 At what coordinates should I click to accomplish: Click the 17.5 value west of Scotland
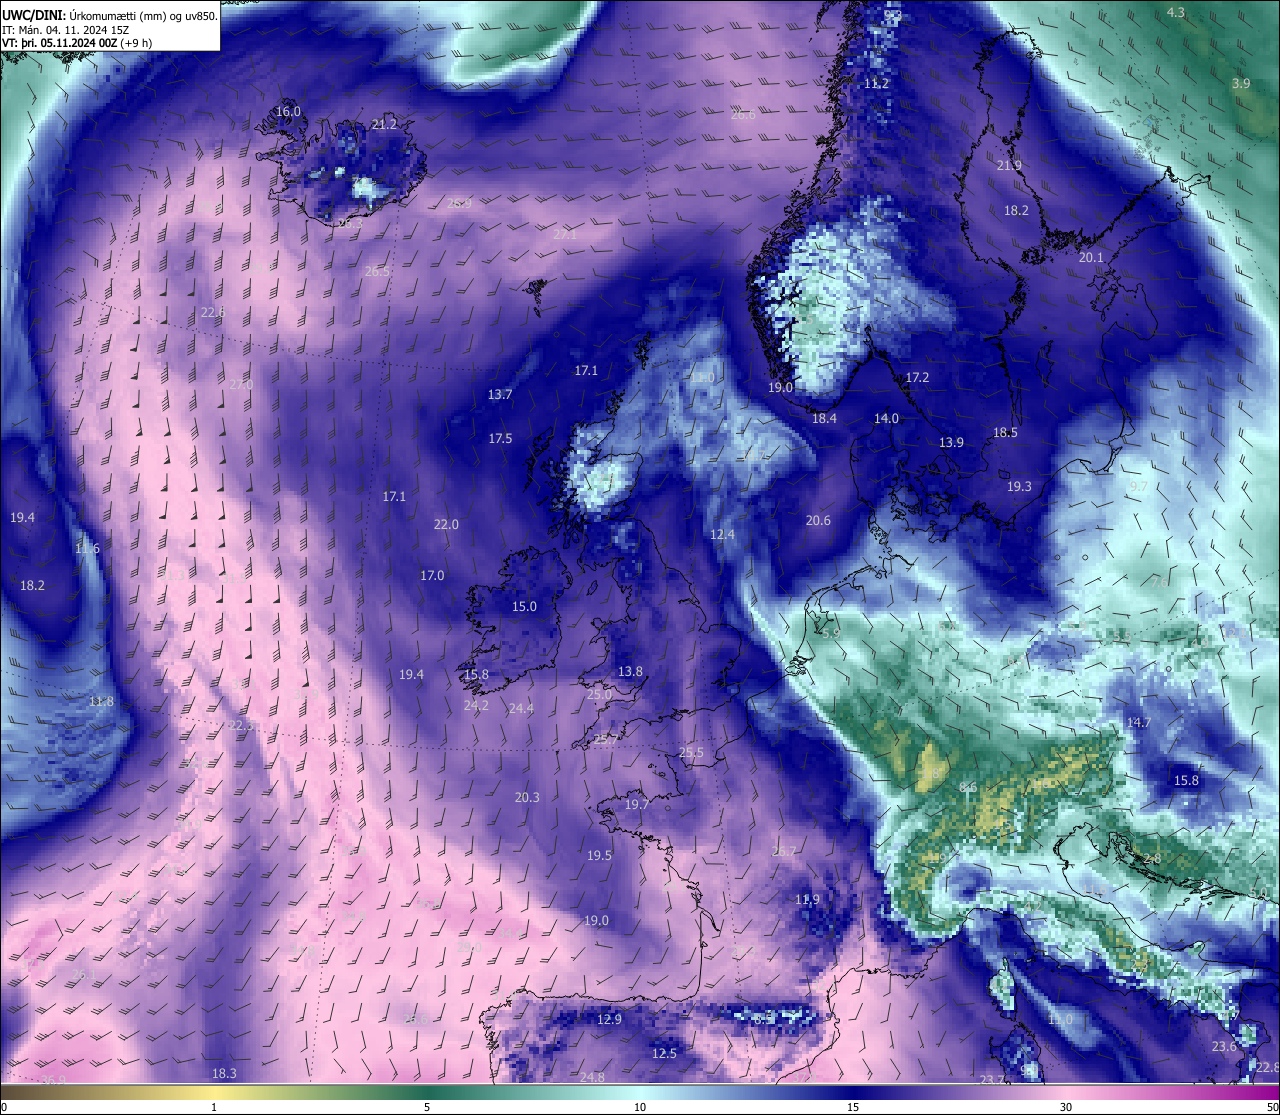tap(500, 438)
